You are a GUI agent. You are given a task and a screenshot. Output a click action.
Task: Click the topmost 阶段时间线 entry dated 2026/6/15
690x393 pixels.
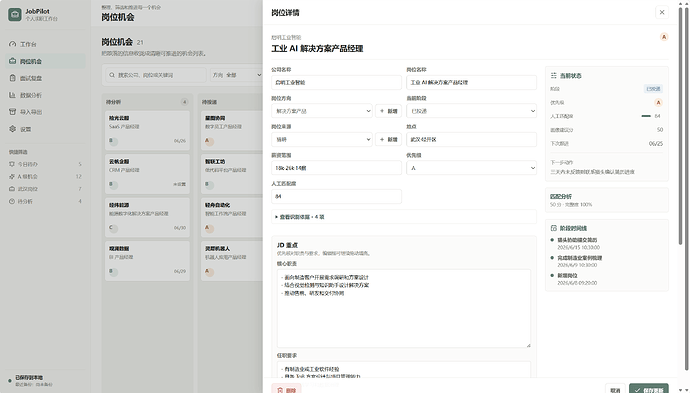tap(578, 243)
